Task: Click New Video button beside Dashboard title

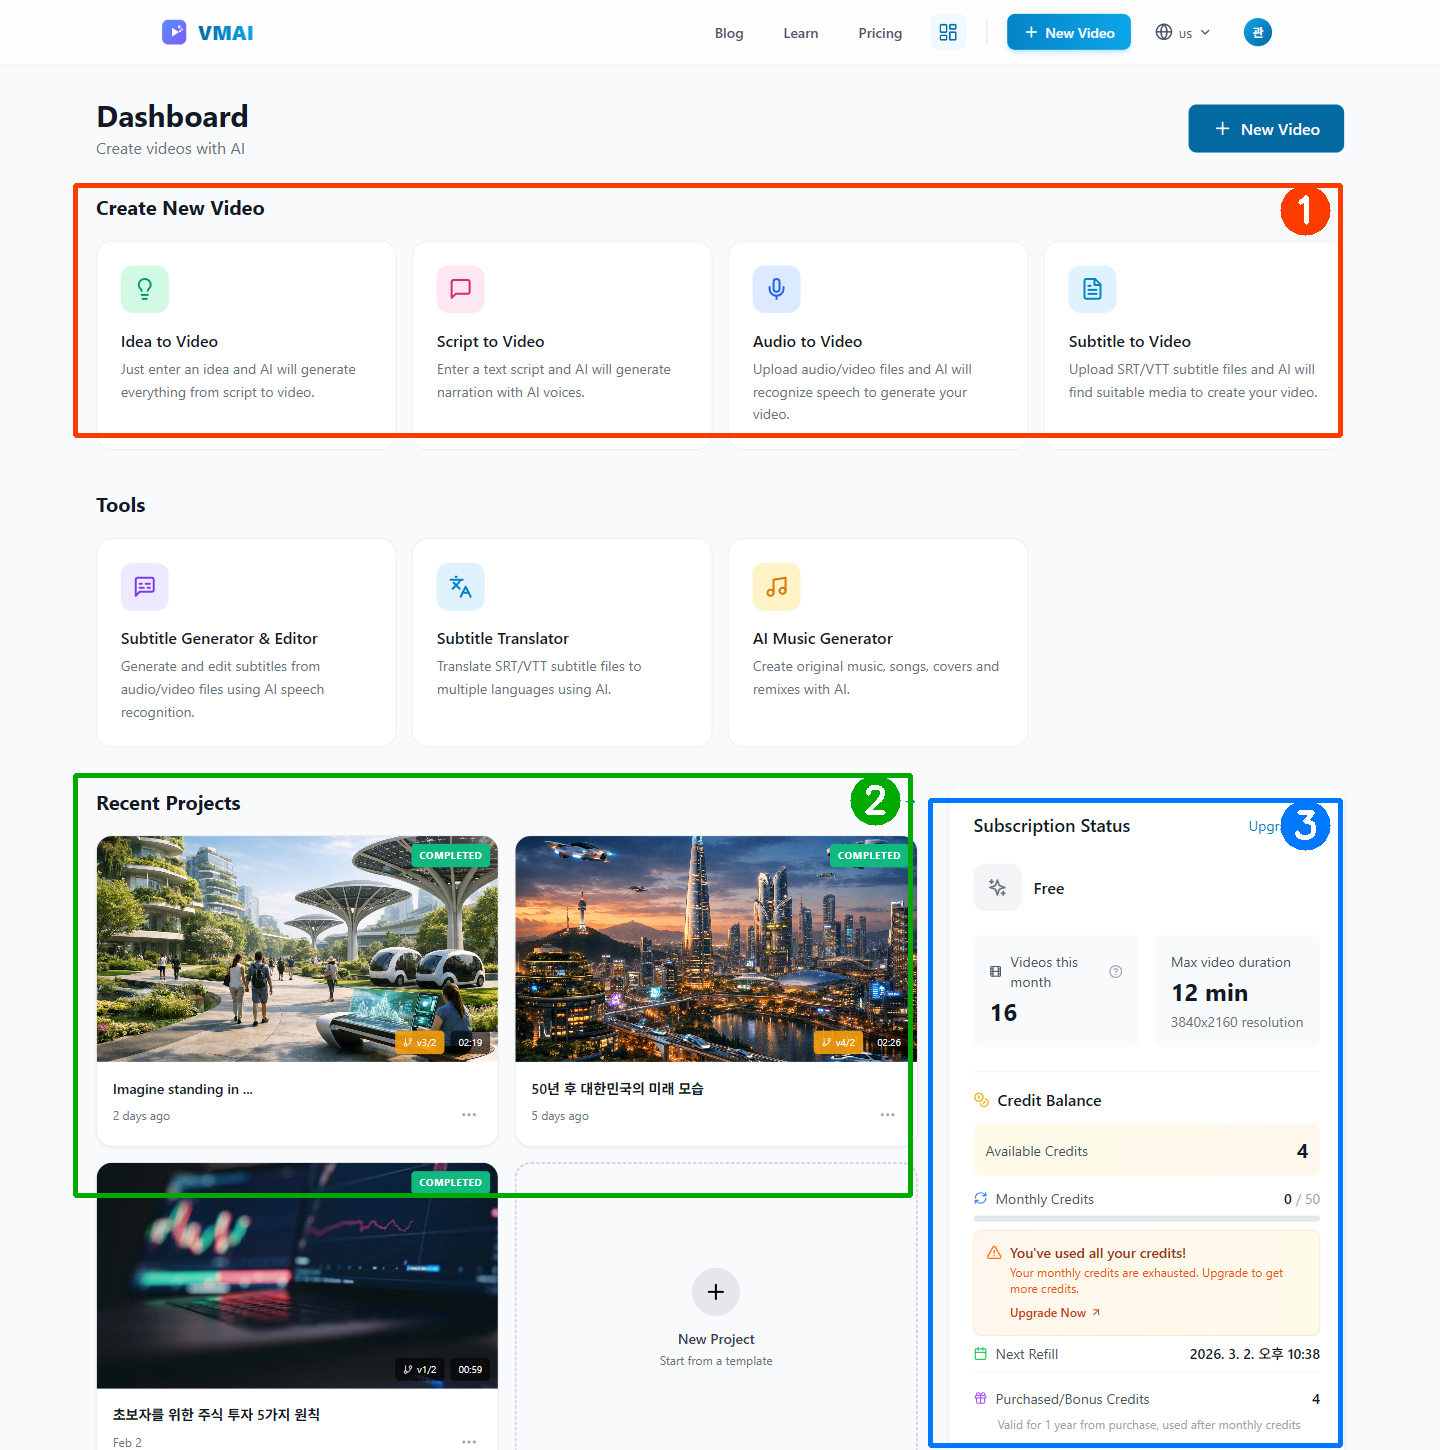Action: pyautogui.click(x=1265, y=129)
